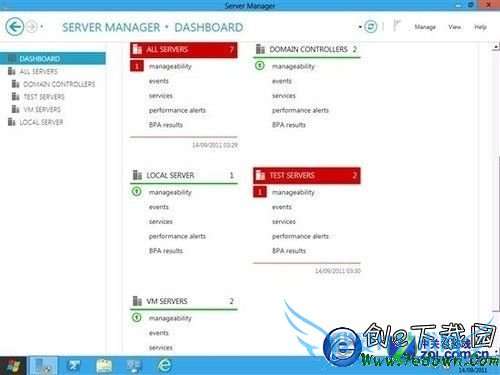Image resolution: width=500 pixels, height=375 pixels.
Task: Open the VM Servers tile header
Action: 184,301
